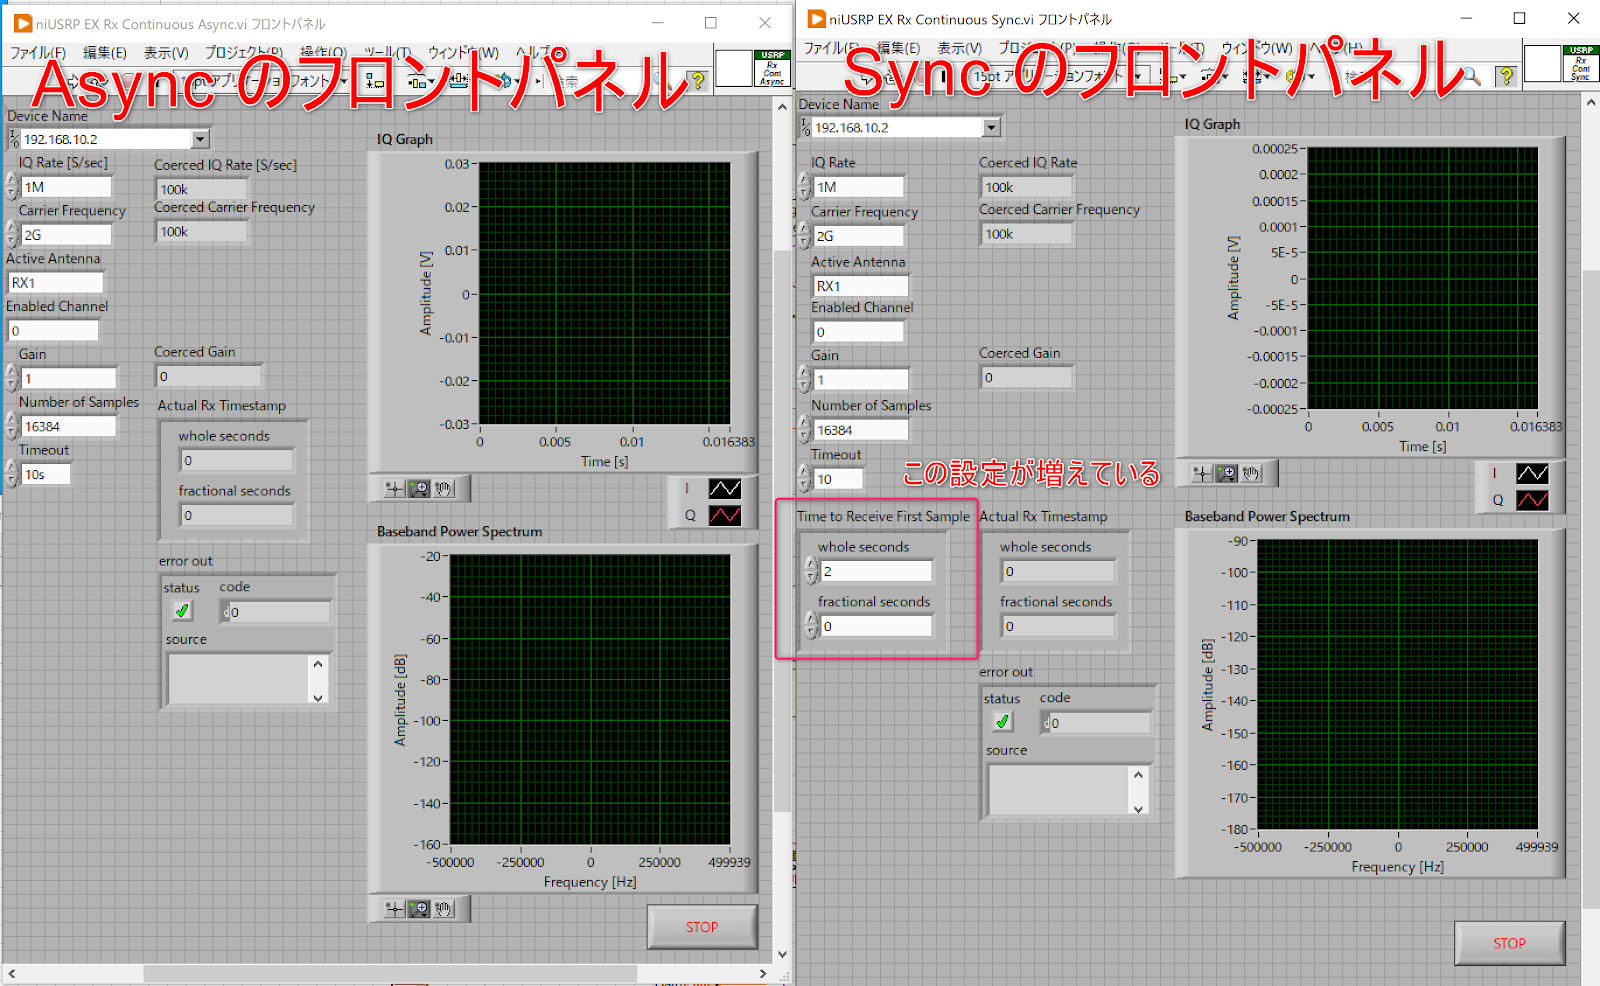Click the I plot swatch in Sync legend

click(x=1532, y=473)
